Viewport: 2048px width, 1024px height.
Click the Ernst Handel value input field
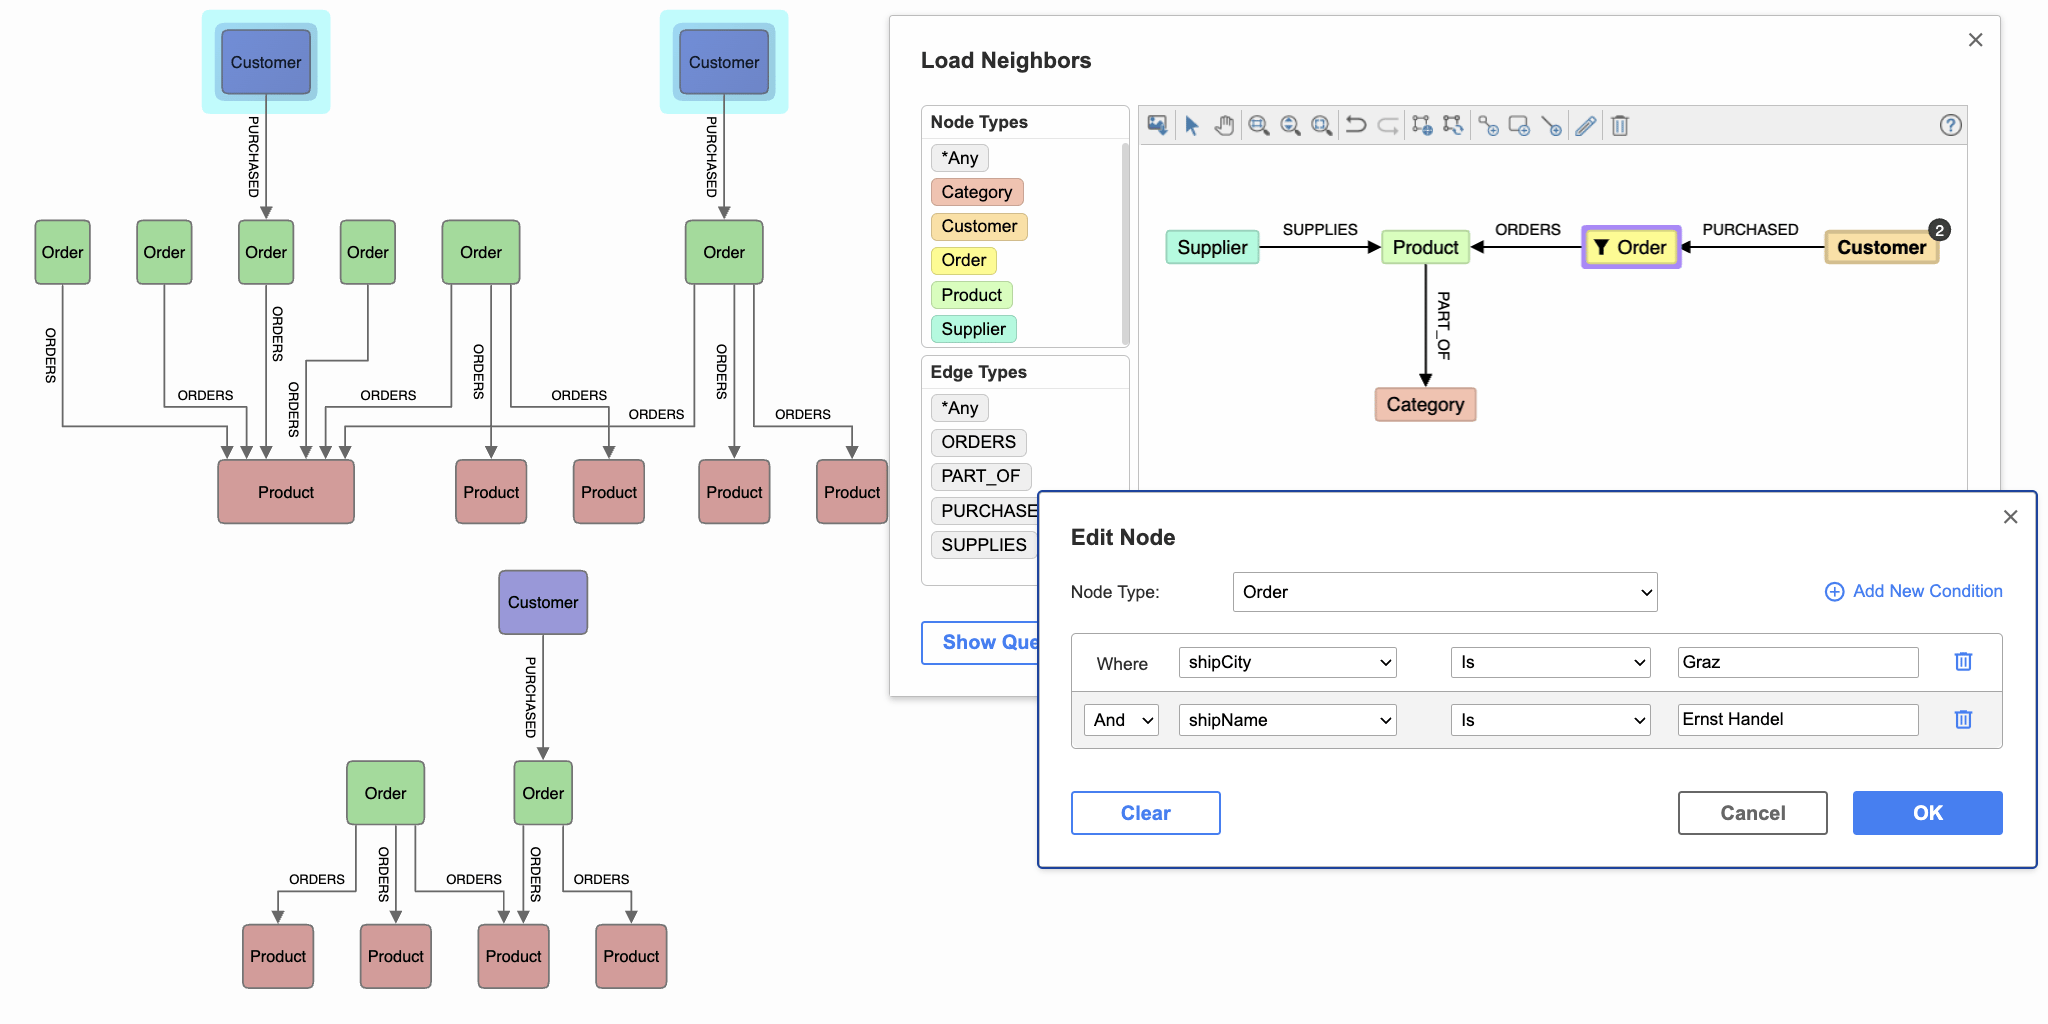click(1798, 720)
